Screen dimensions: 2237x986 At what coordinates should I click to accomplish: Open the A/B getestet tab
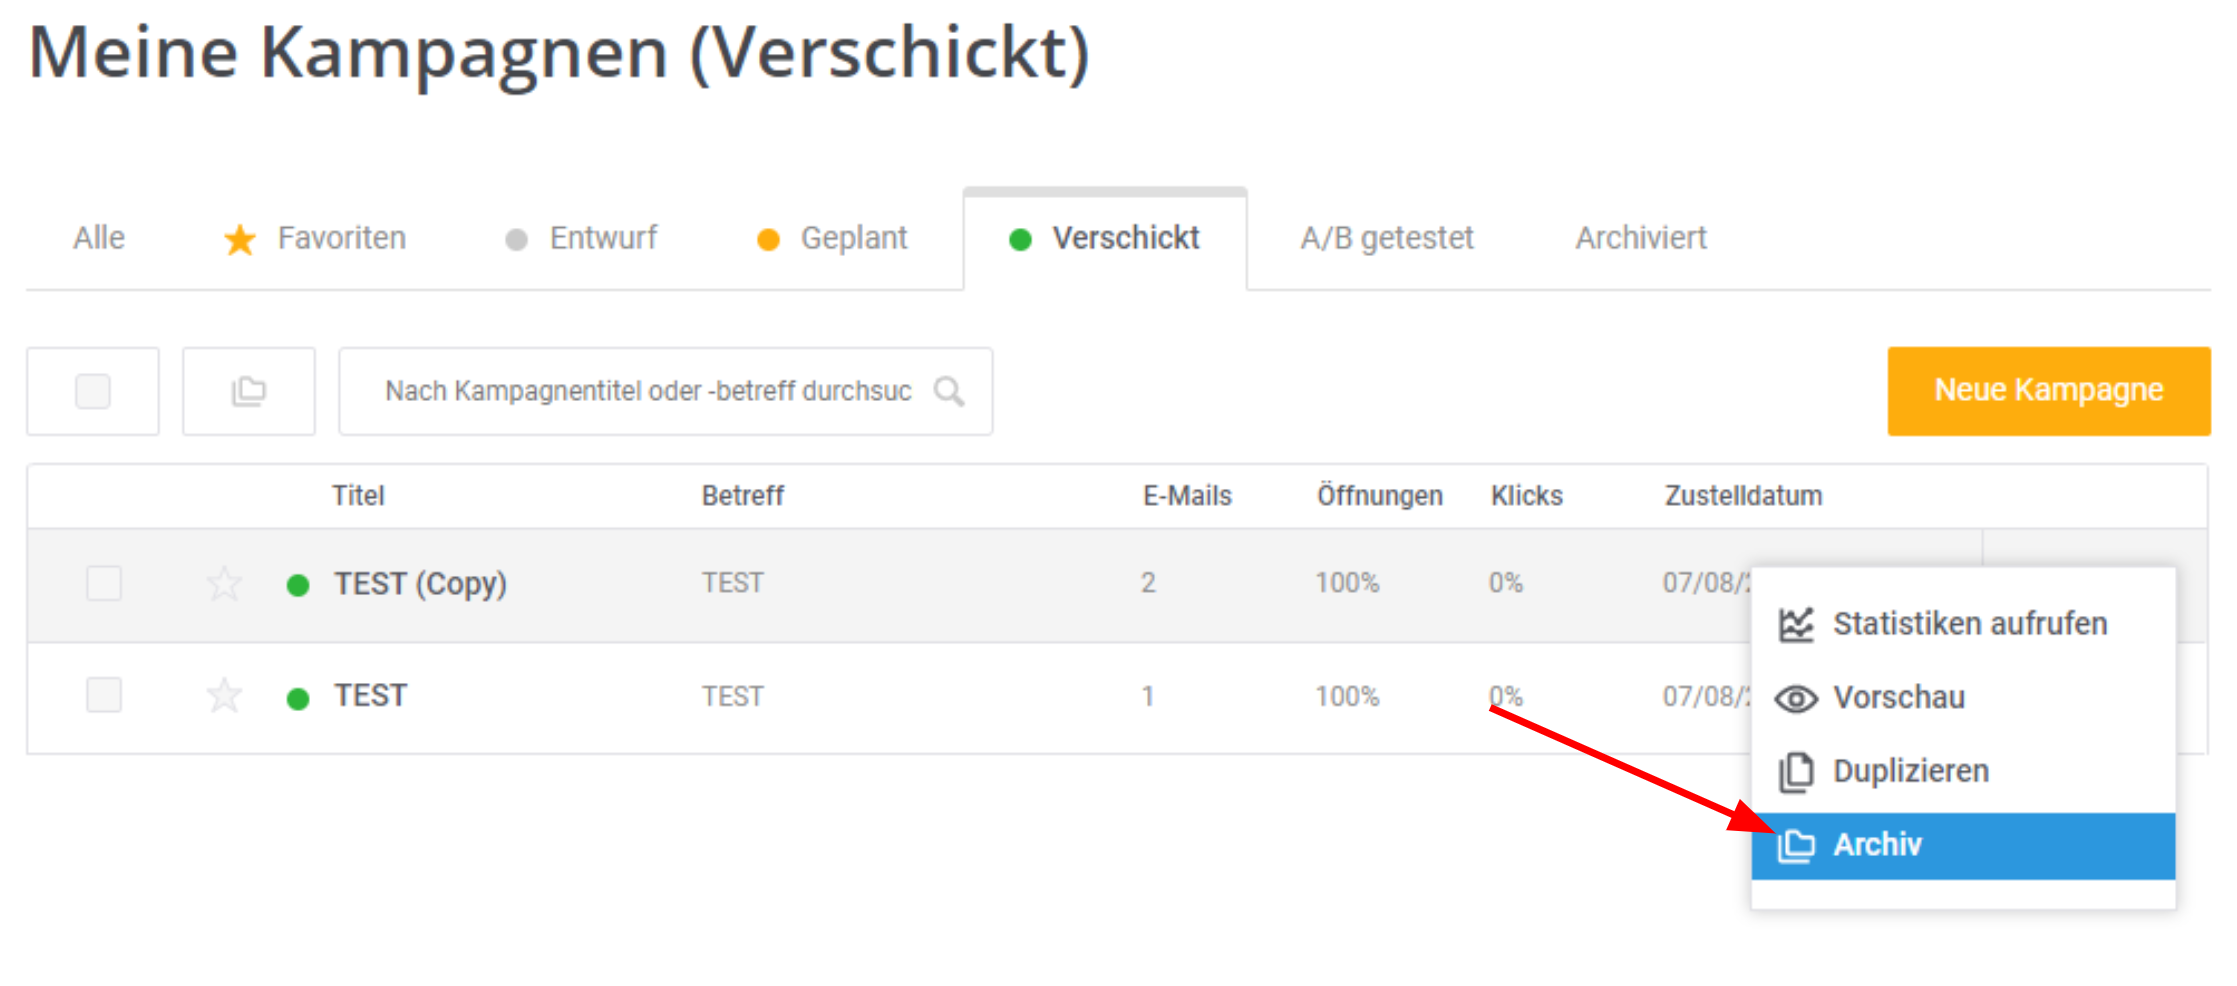[1387, 238]
